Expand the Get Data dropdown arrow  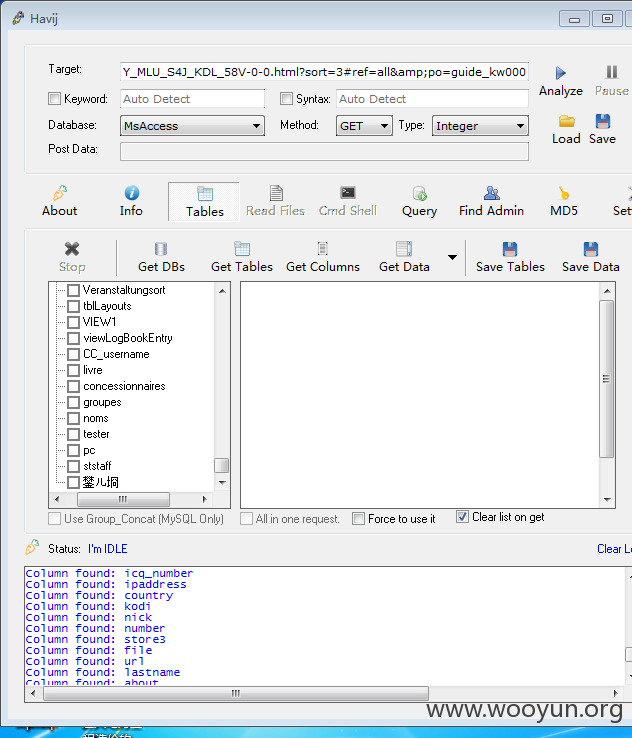(452, 257)
